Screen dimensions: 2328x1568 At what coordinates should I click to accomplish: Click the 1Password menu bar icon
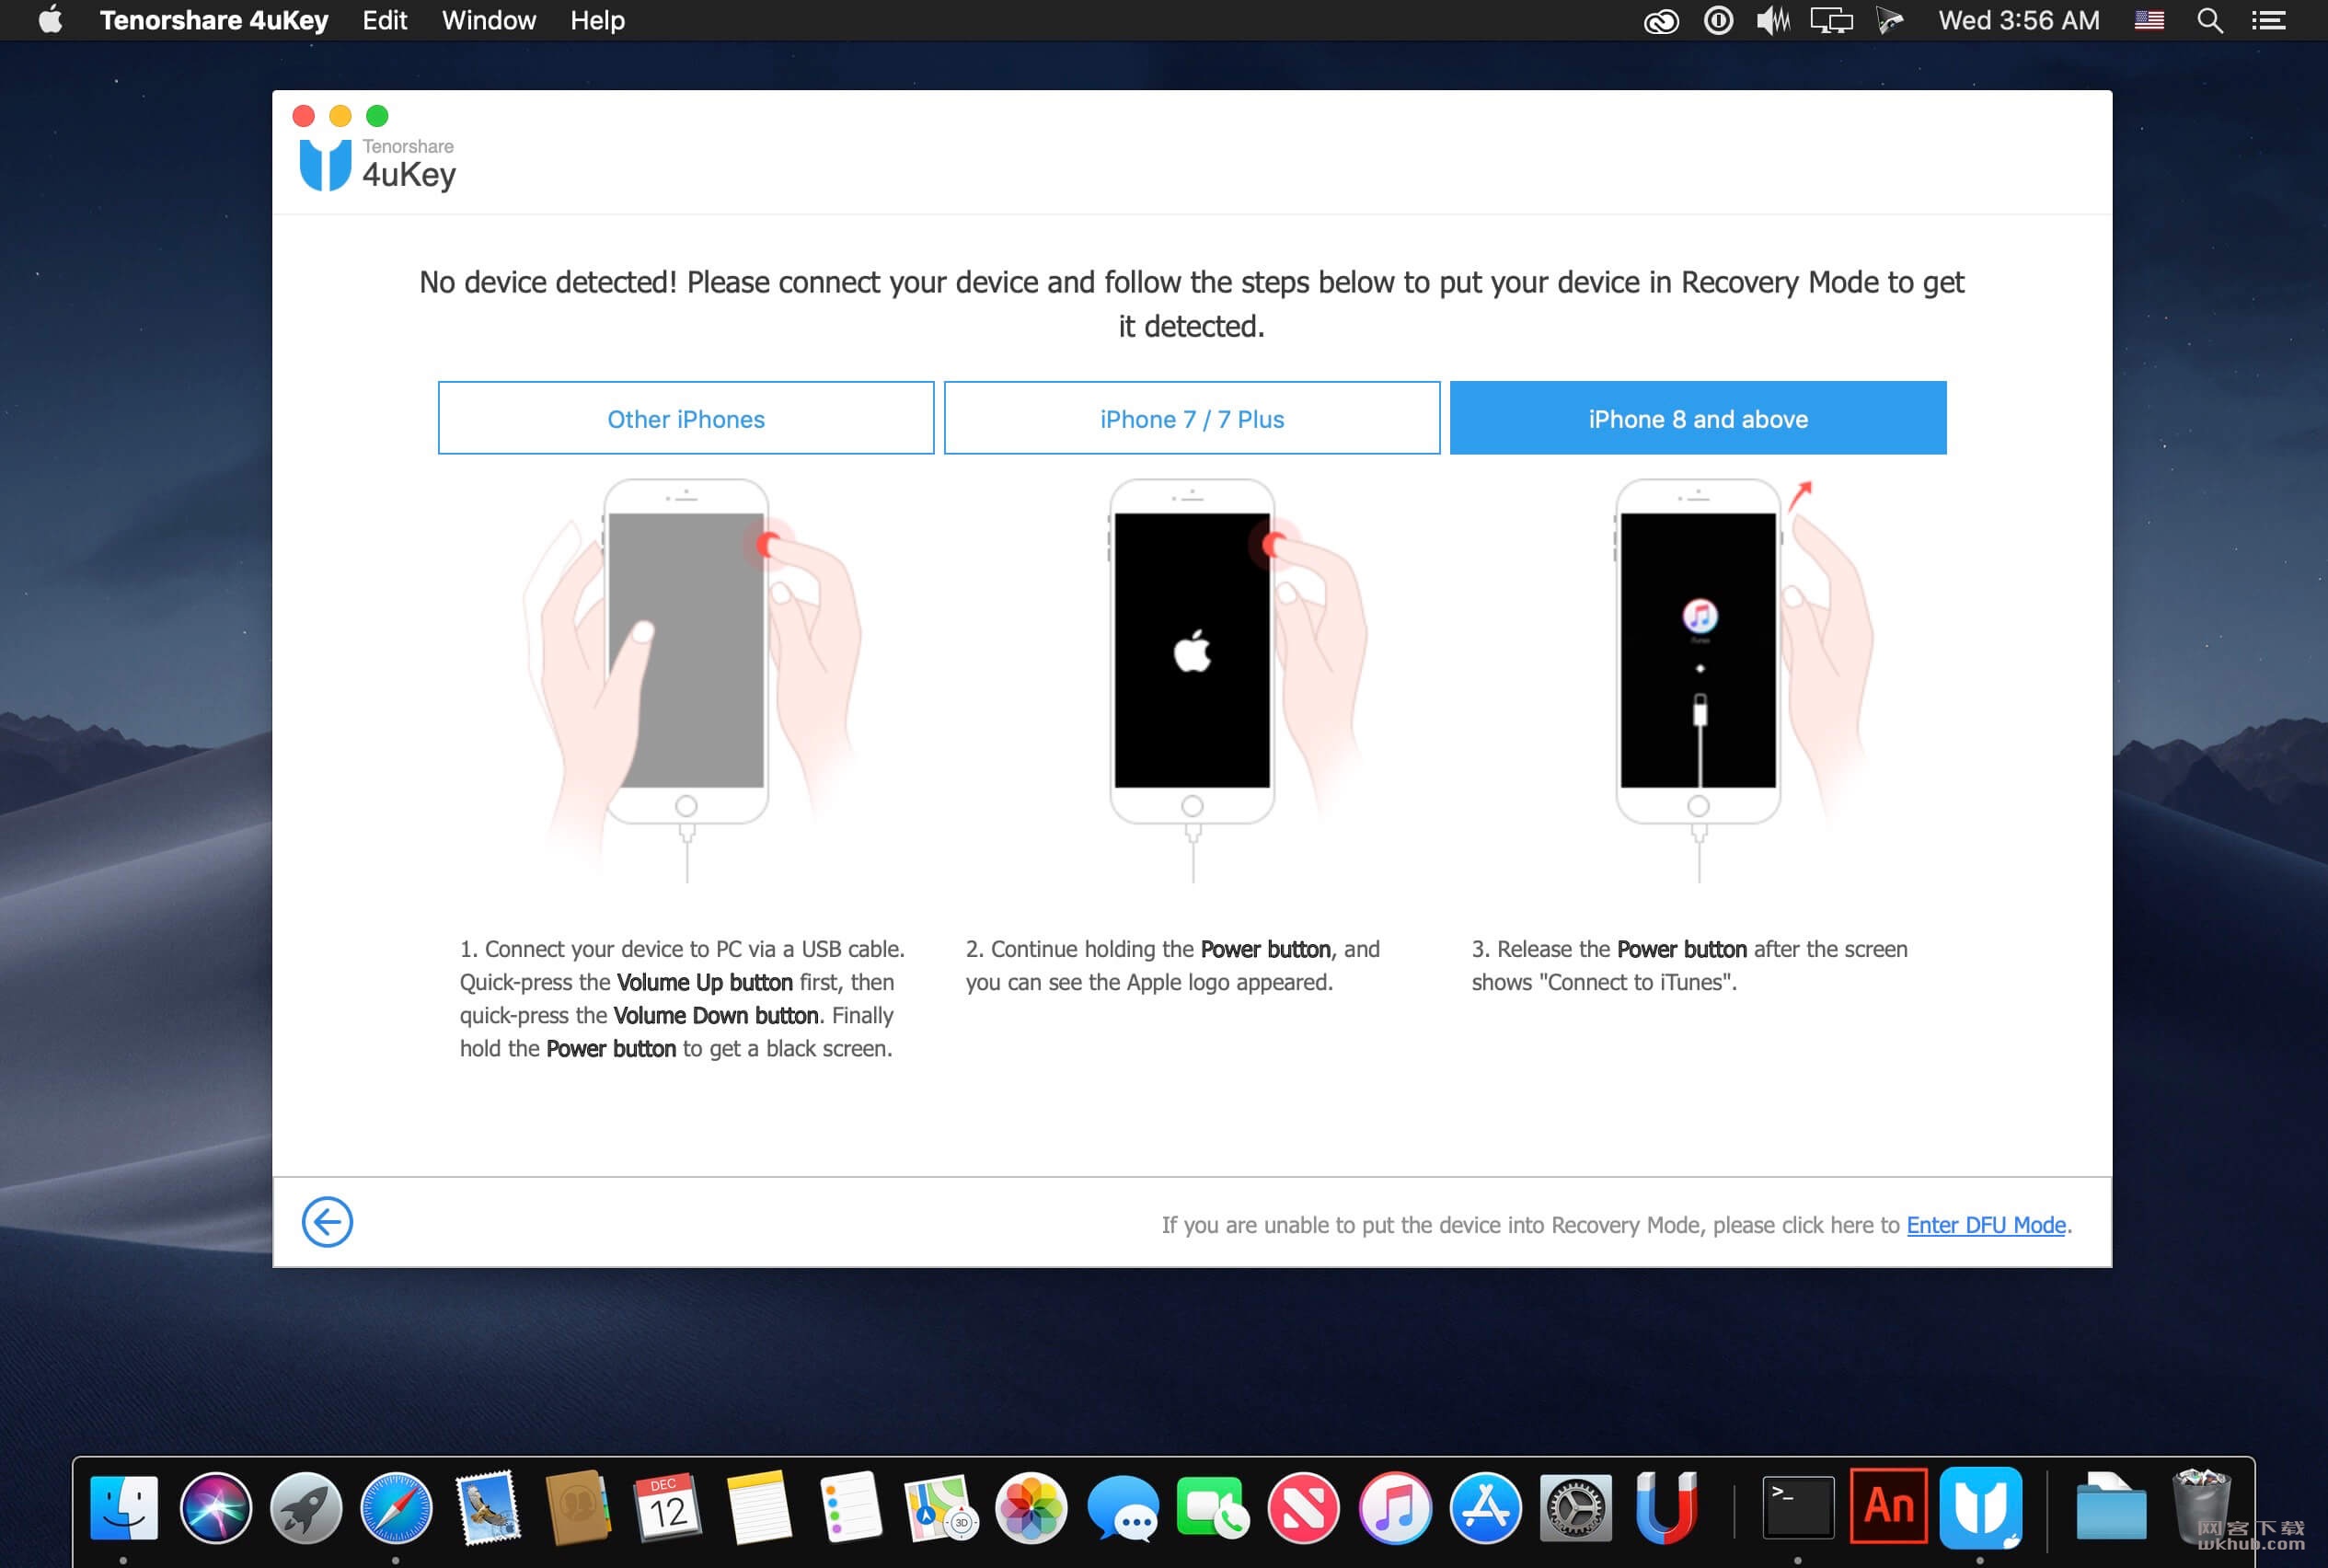click(x=1718, y=20)
